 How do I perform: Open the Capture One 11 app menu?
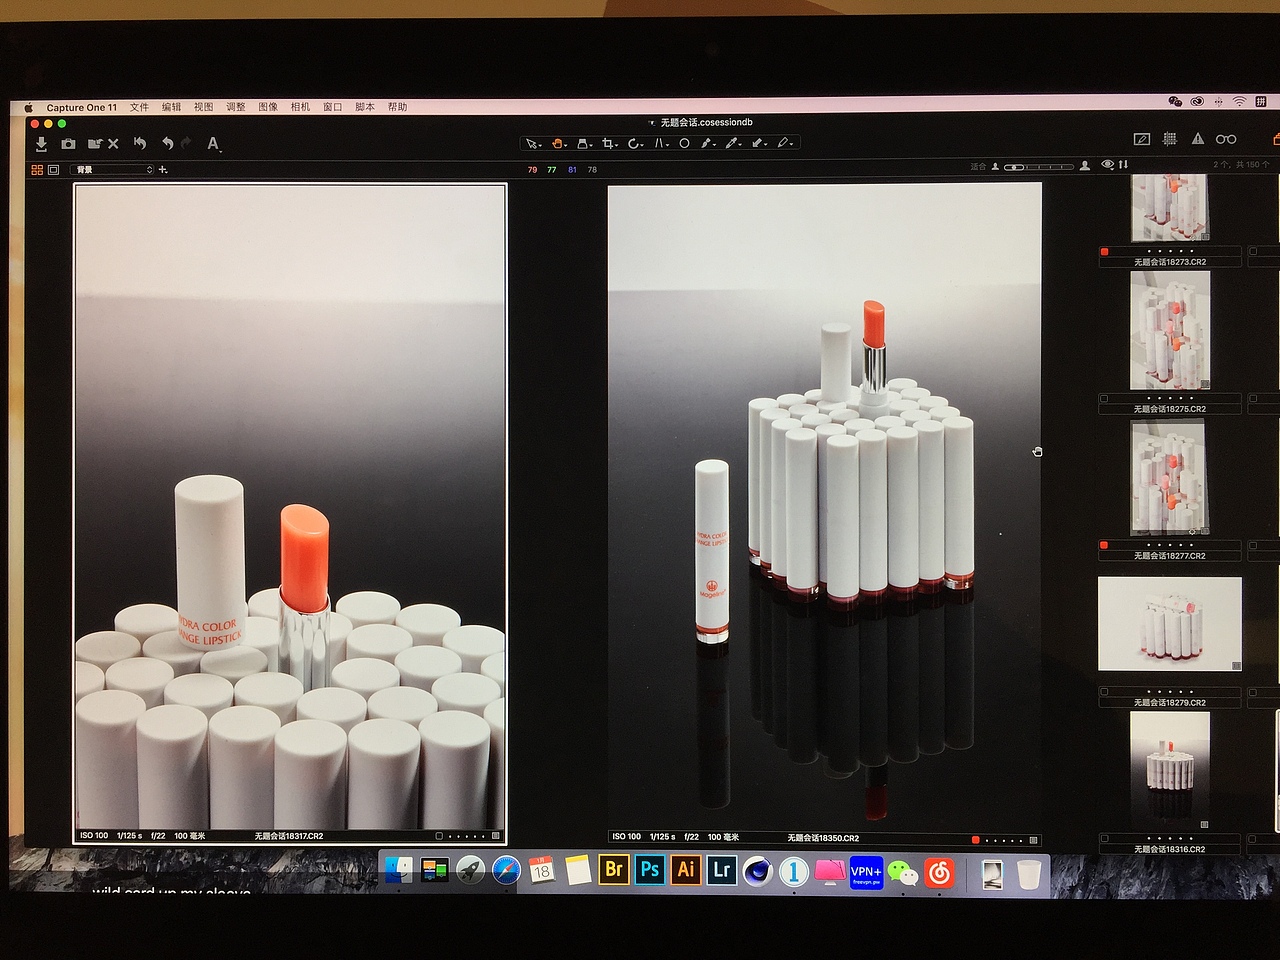tap(81, 107)
